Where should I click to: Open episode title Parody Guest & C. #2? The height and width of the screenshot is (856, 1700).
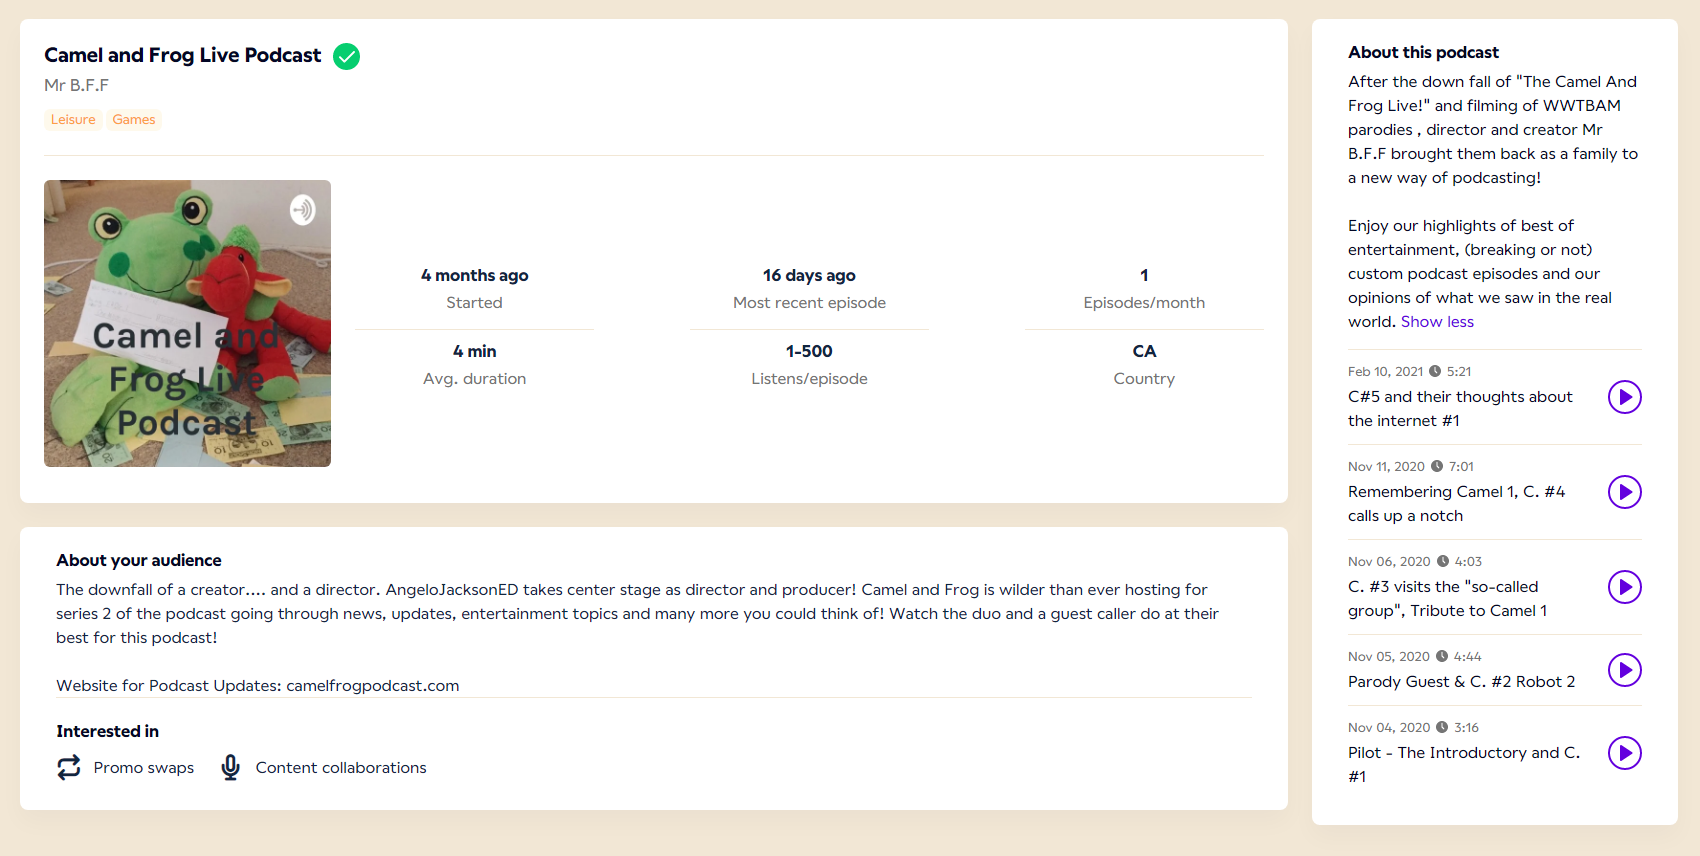coord(1461,682)
